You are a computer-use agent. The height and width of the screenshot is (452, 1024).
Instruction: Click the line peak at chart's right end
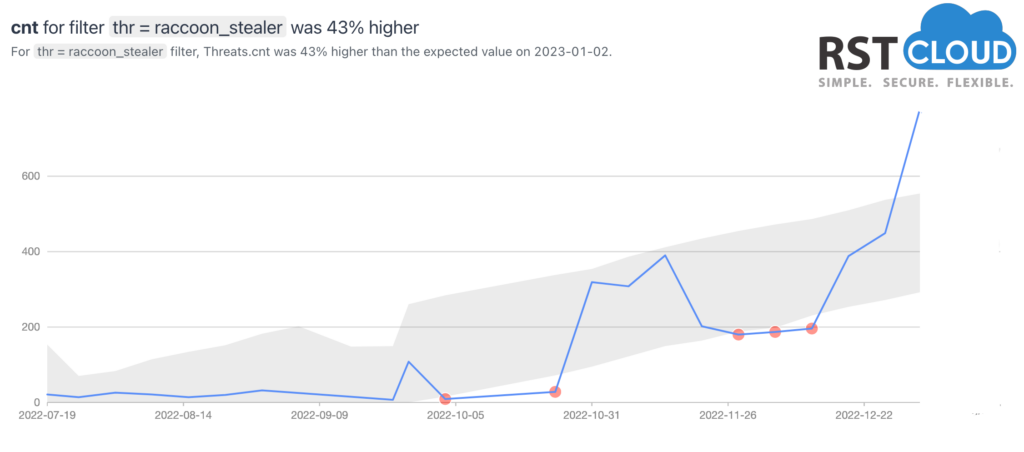pos(919,112)
